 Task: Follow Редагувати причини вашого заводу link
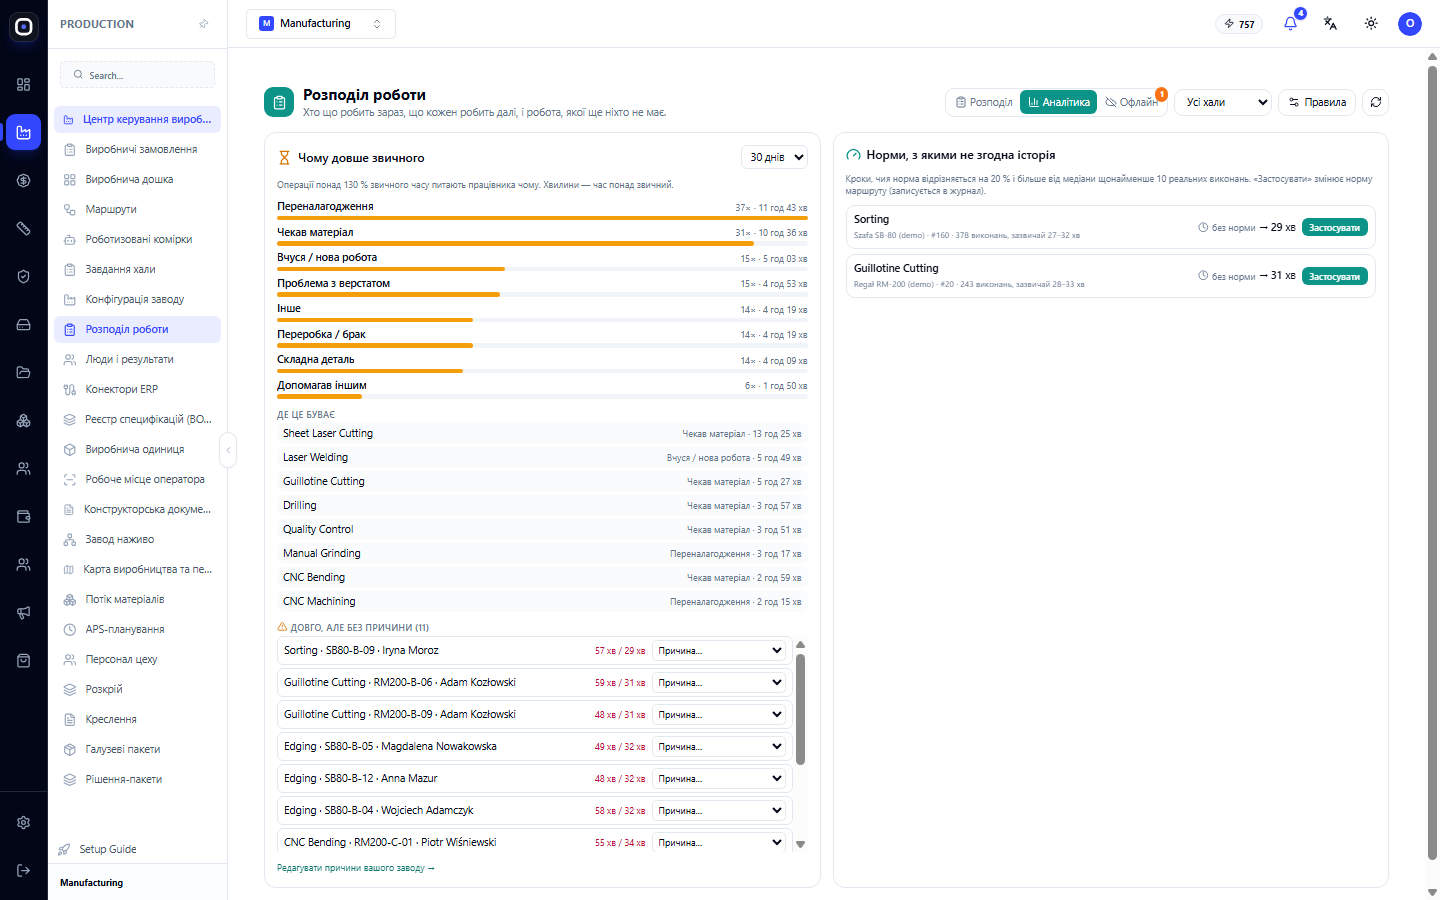point(355,868)
